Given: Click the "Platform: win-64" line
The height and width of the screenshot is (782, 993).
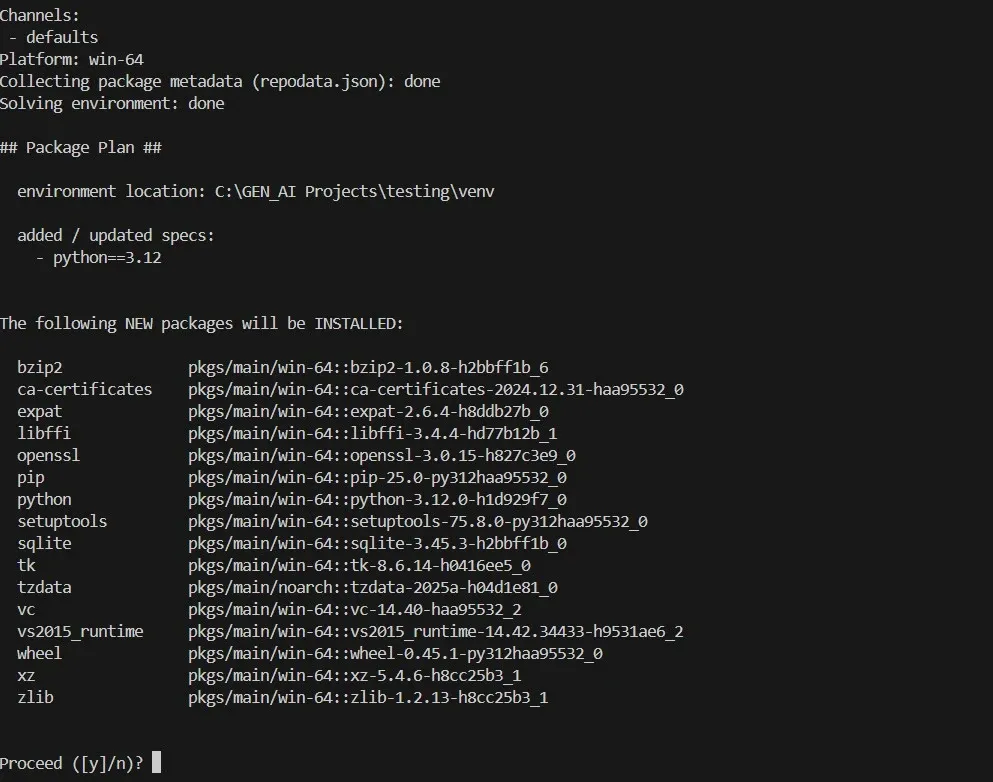Looking at the screenshot, I should pos(72,59).
